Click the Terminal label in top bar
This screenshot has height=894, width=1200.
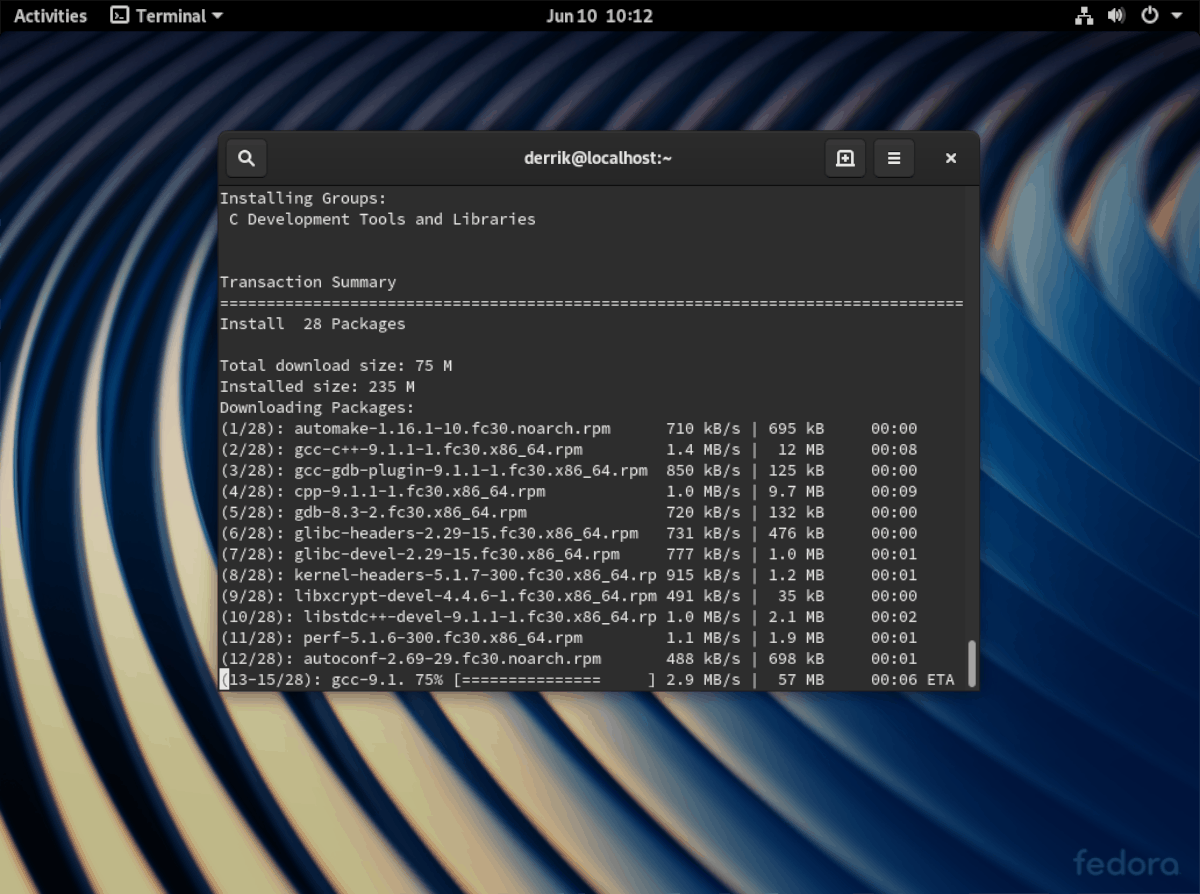coord(171,16)
